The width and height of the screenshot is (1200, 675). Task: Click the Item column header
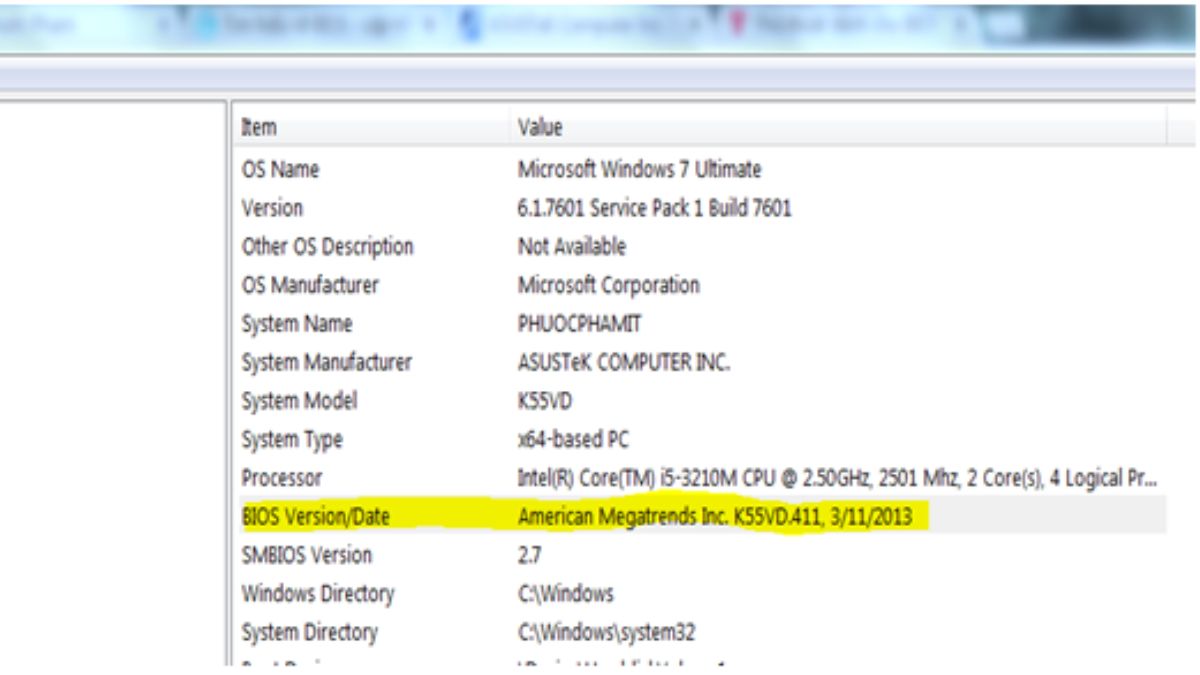(259, 128)
